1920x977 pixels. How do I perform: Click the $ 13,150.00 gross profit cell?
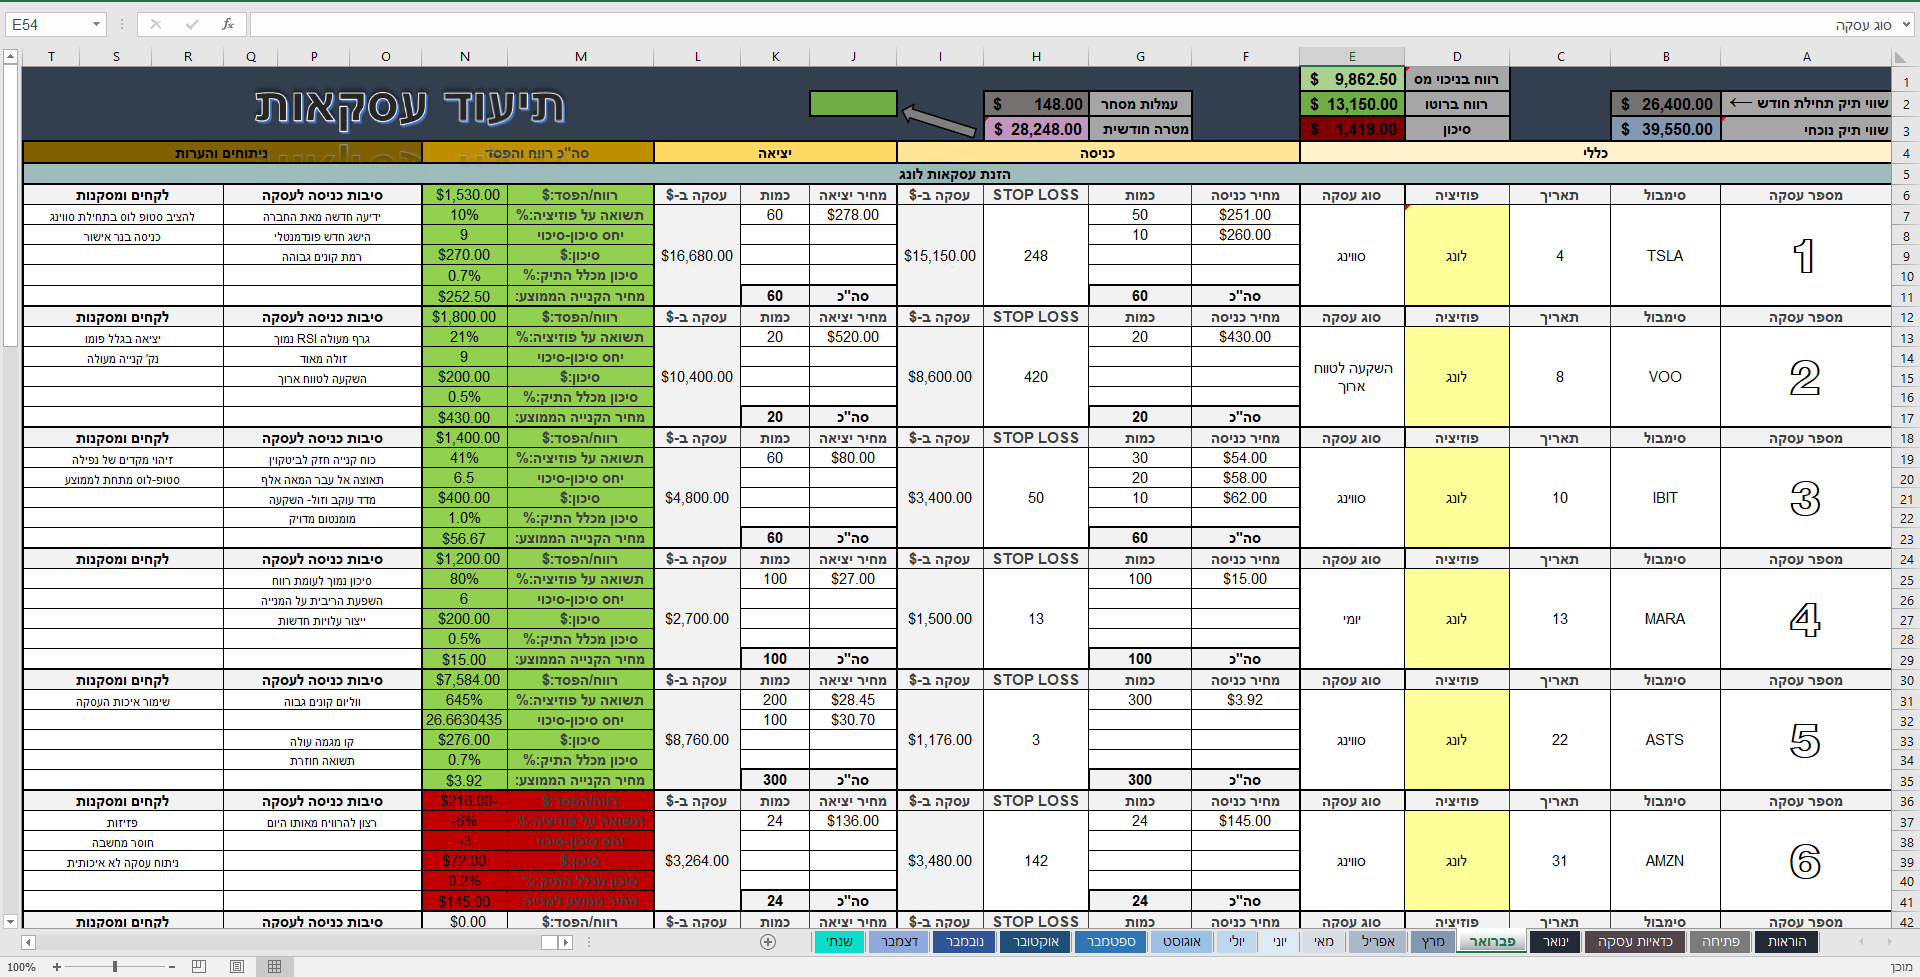click(x=1352, y=104)
